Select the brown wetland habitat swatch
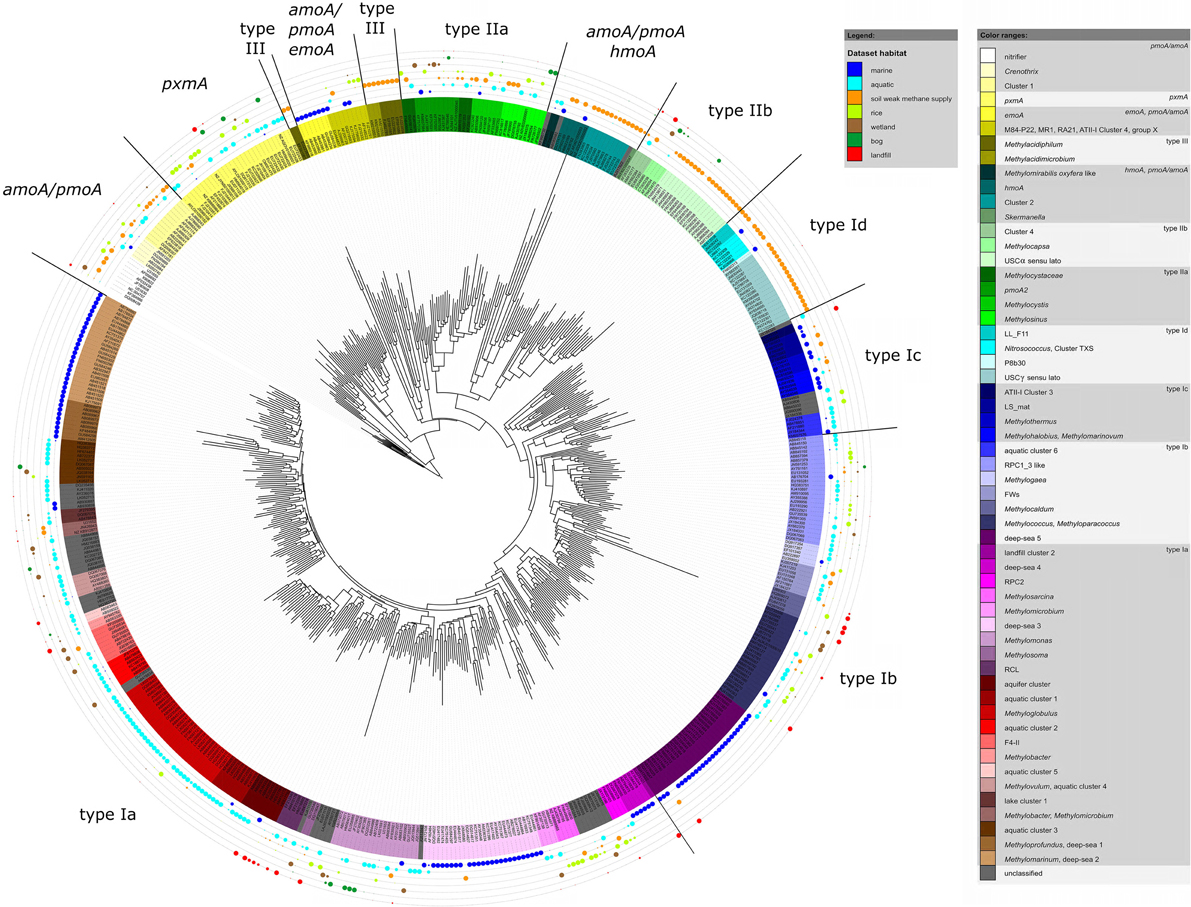This screenshot has width=1191, height=907. click(x=855, y=126)
